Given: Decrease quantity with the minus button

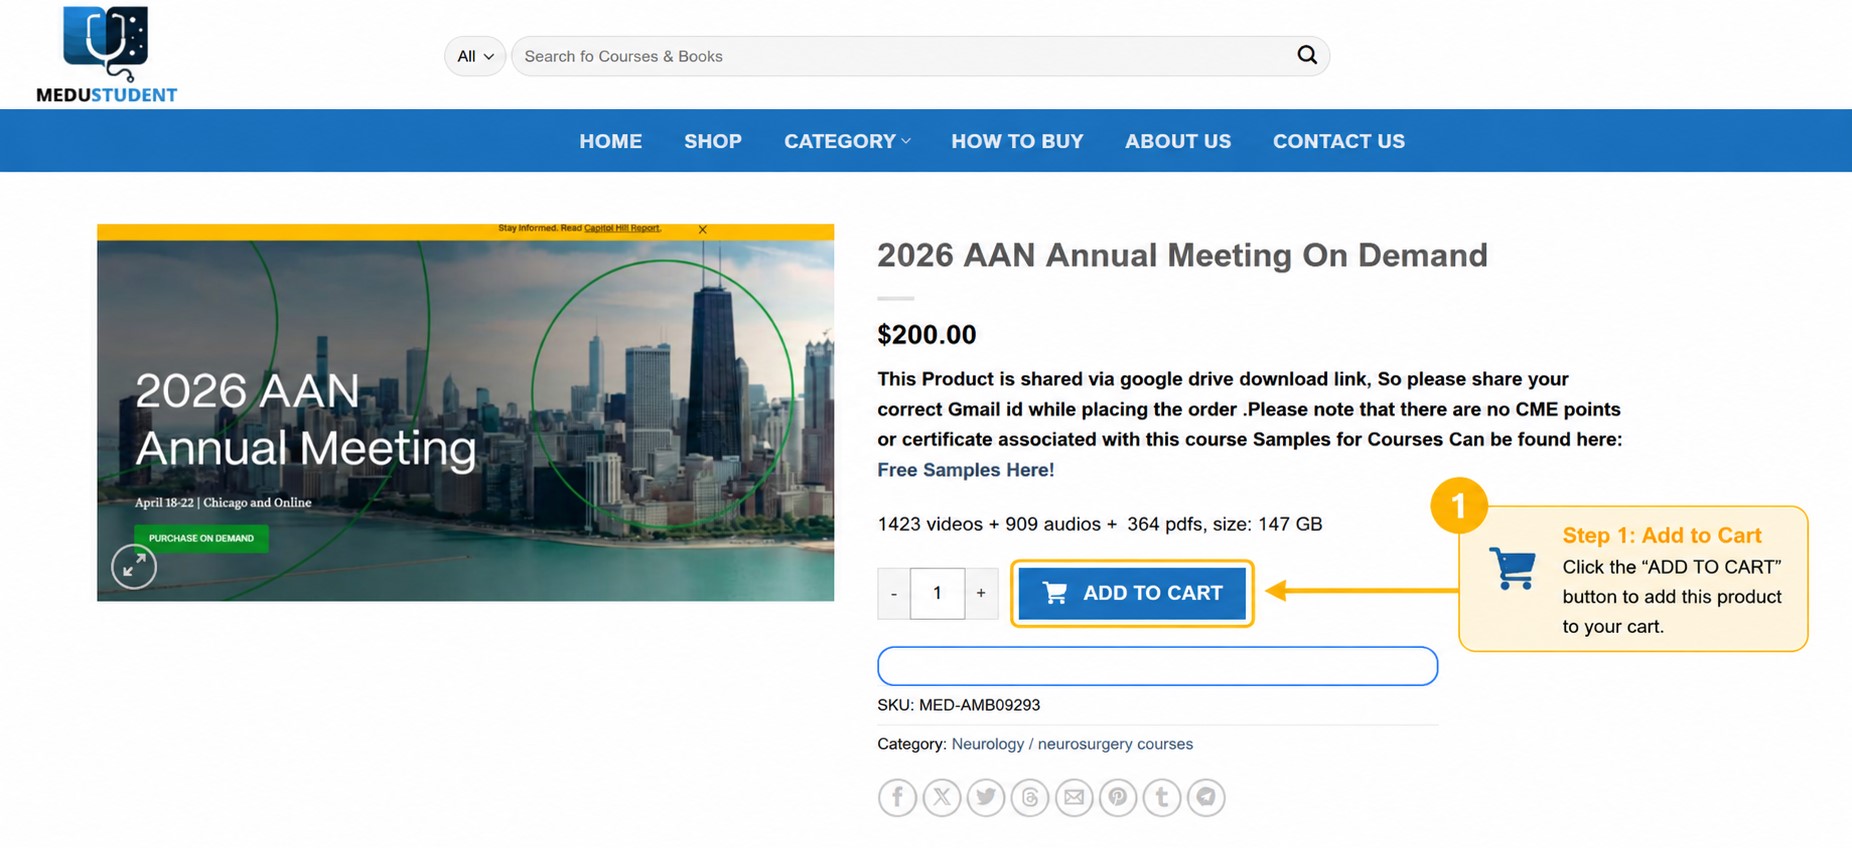Looking at the screenshot, I should pyautogui.click(x=894, y=593).
